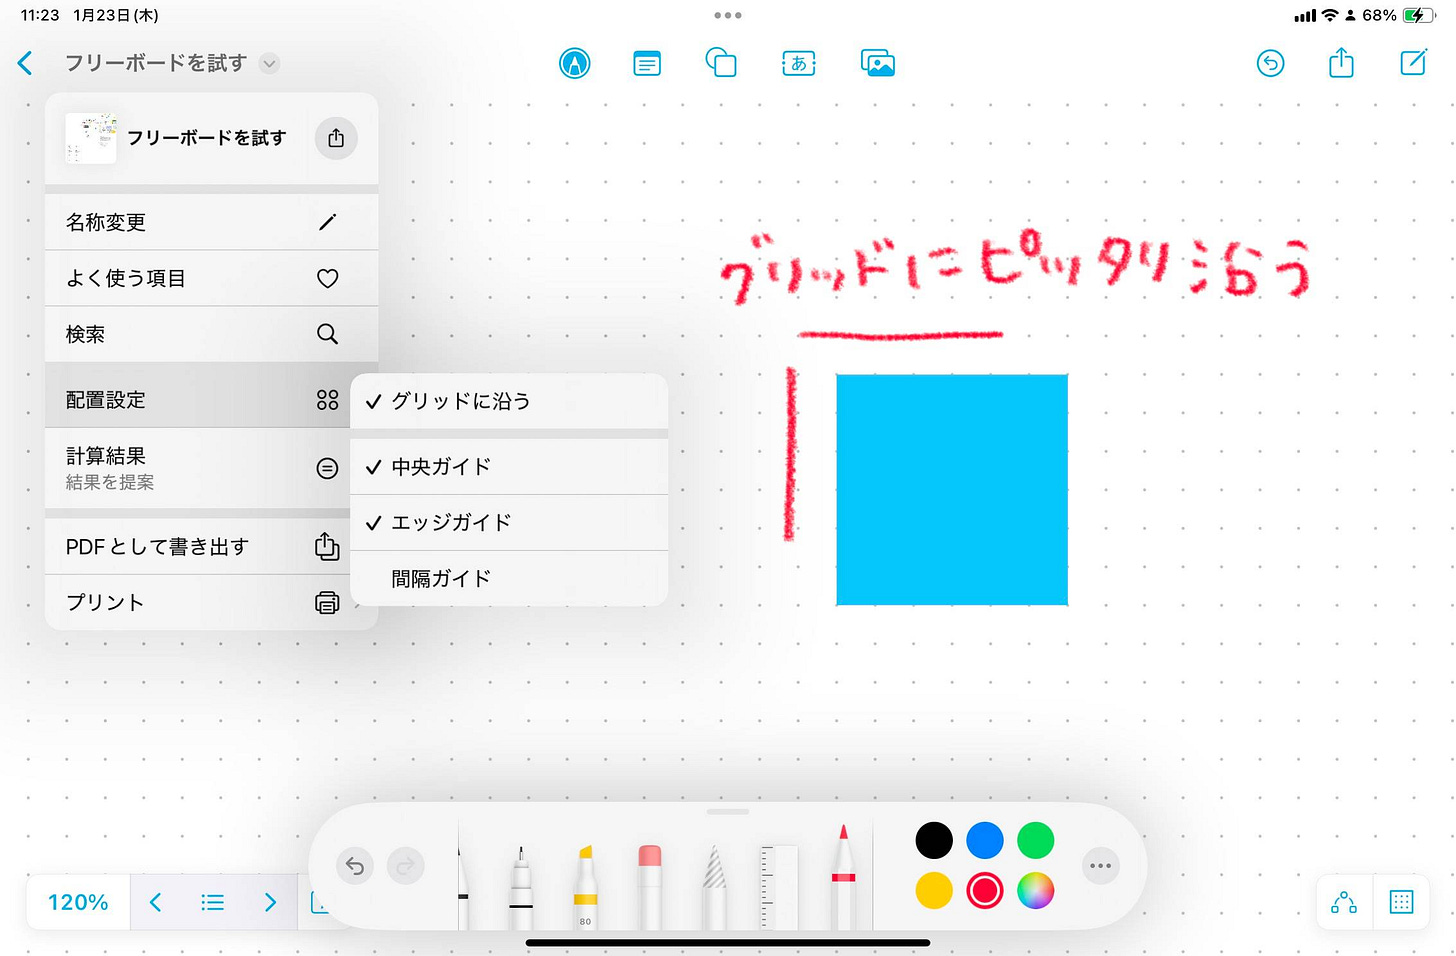Toggle grid display icon

click(x=1402, y=902)
